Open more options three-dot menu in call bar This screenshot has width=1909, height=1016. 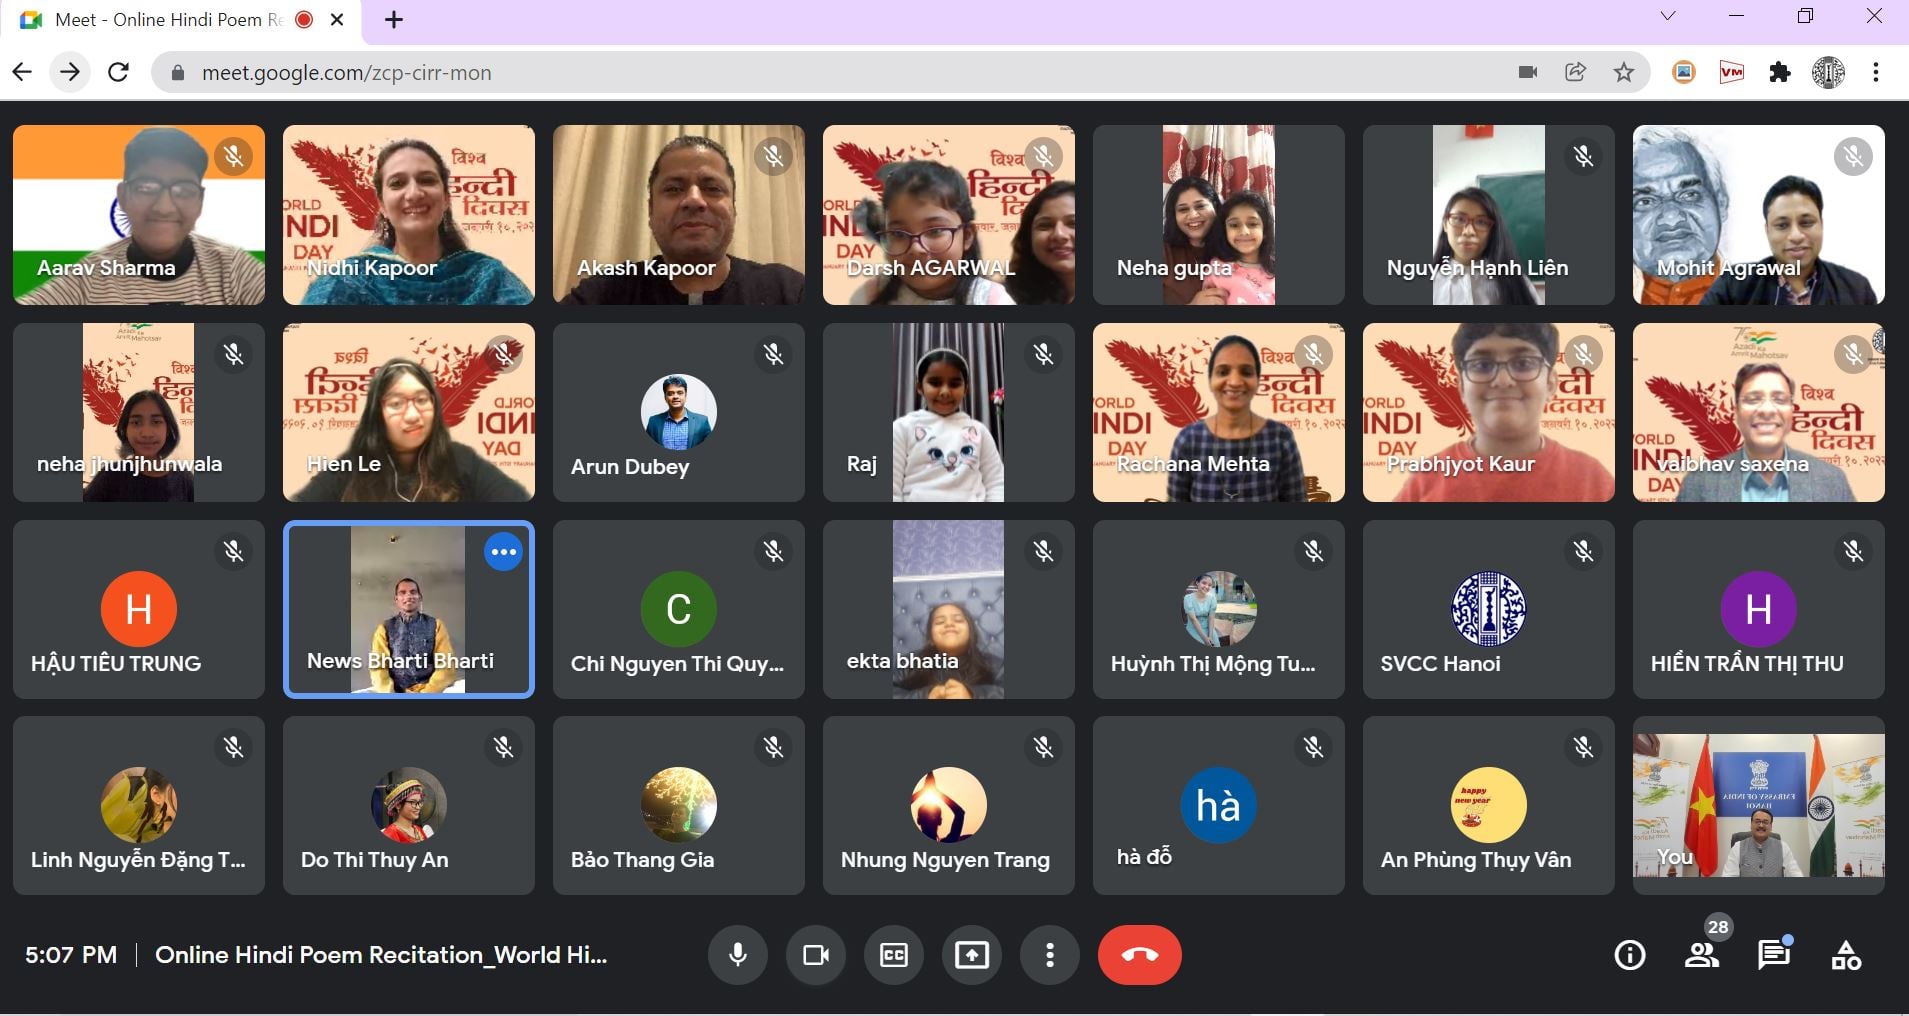click(x=1049, y=955)
